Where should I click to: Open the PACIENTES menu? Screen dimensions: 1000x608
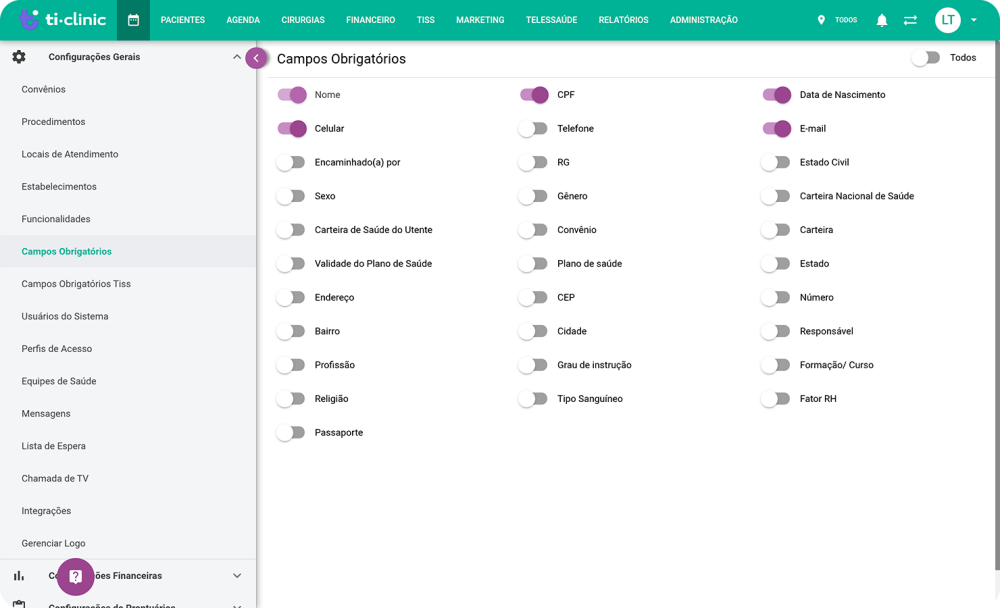click(x=182, y=20)
